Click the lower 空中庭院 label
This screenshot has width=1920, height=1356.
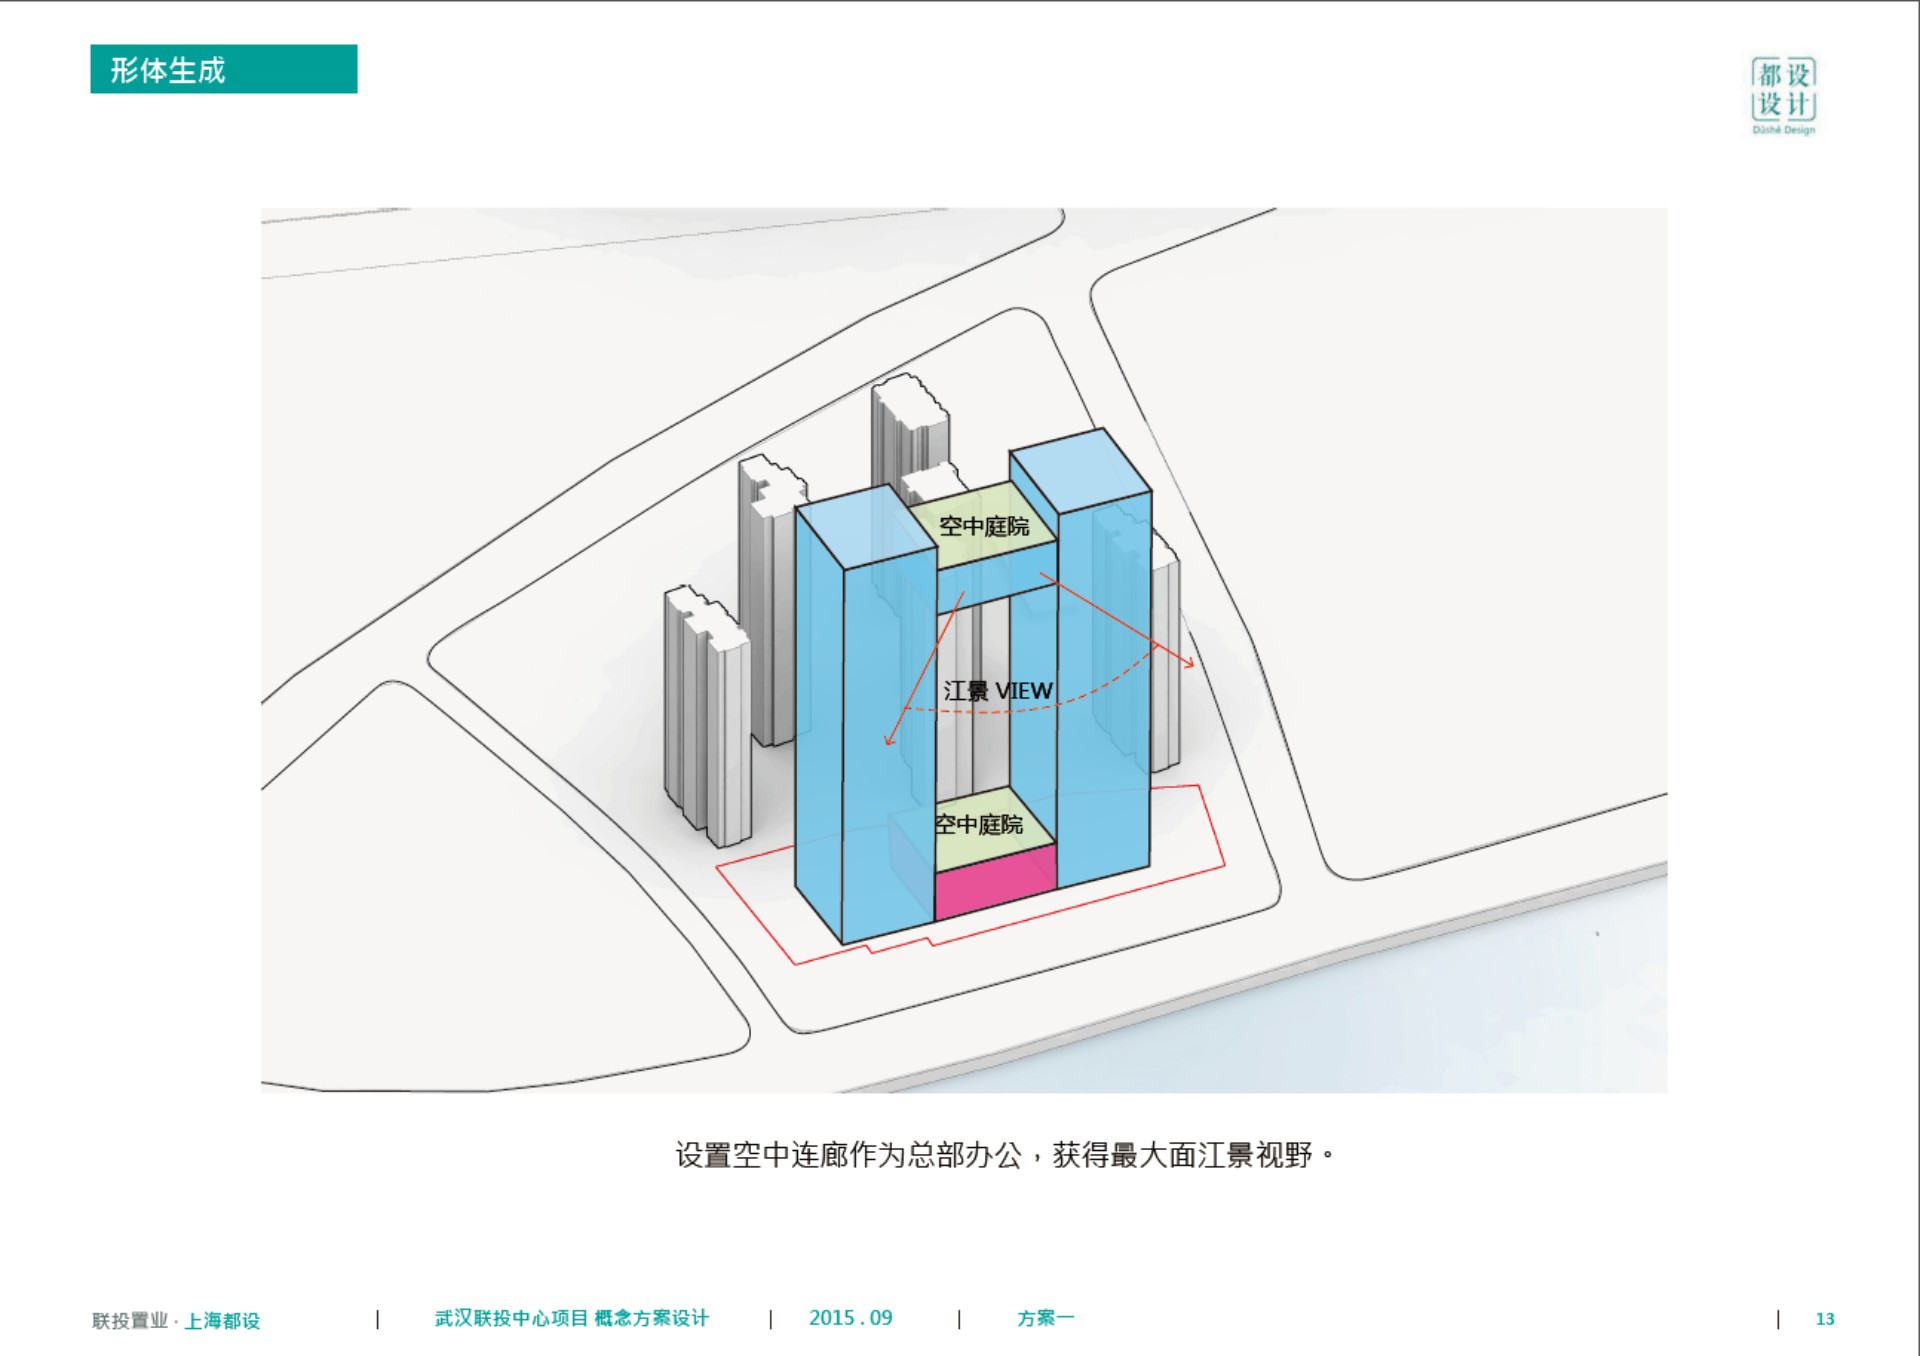(x=979, y=825)
